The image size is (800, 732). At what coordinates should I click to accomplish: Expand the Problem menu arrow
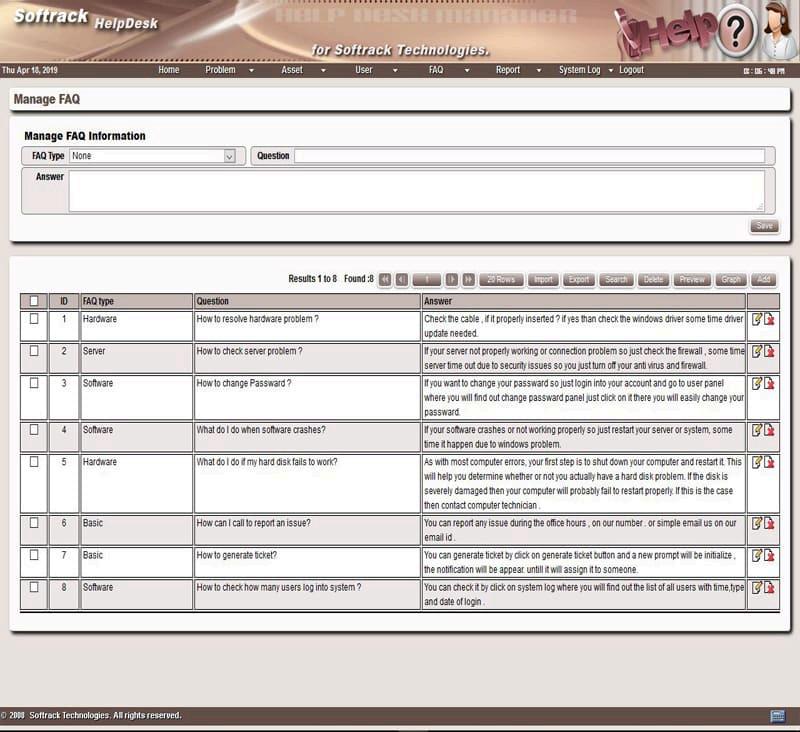(x=251, y=70)
